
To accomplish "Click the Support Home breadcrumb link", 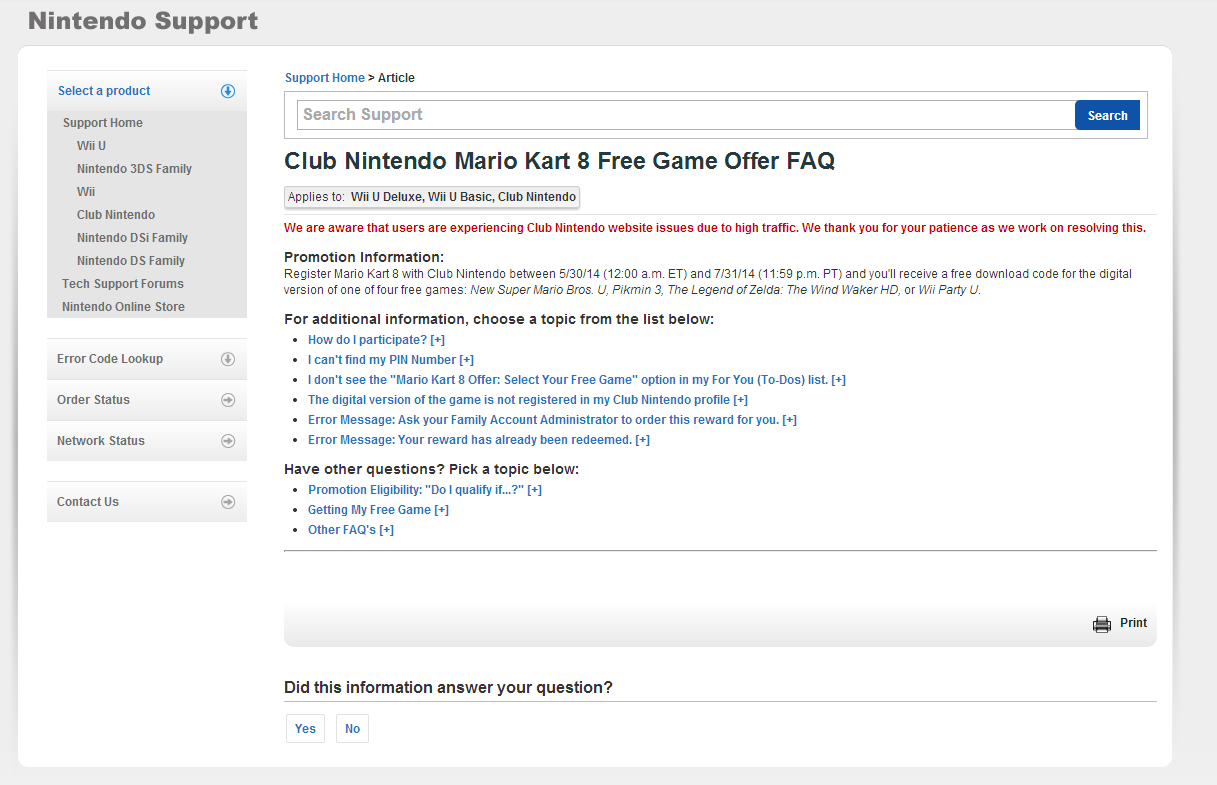I will pyautogui.click(x=325, y=78).
